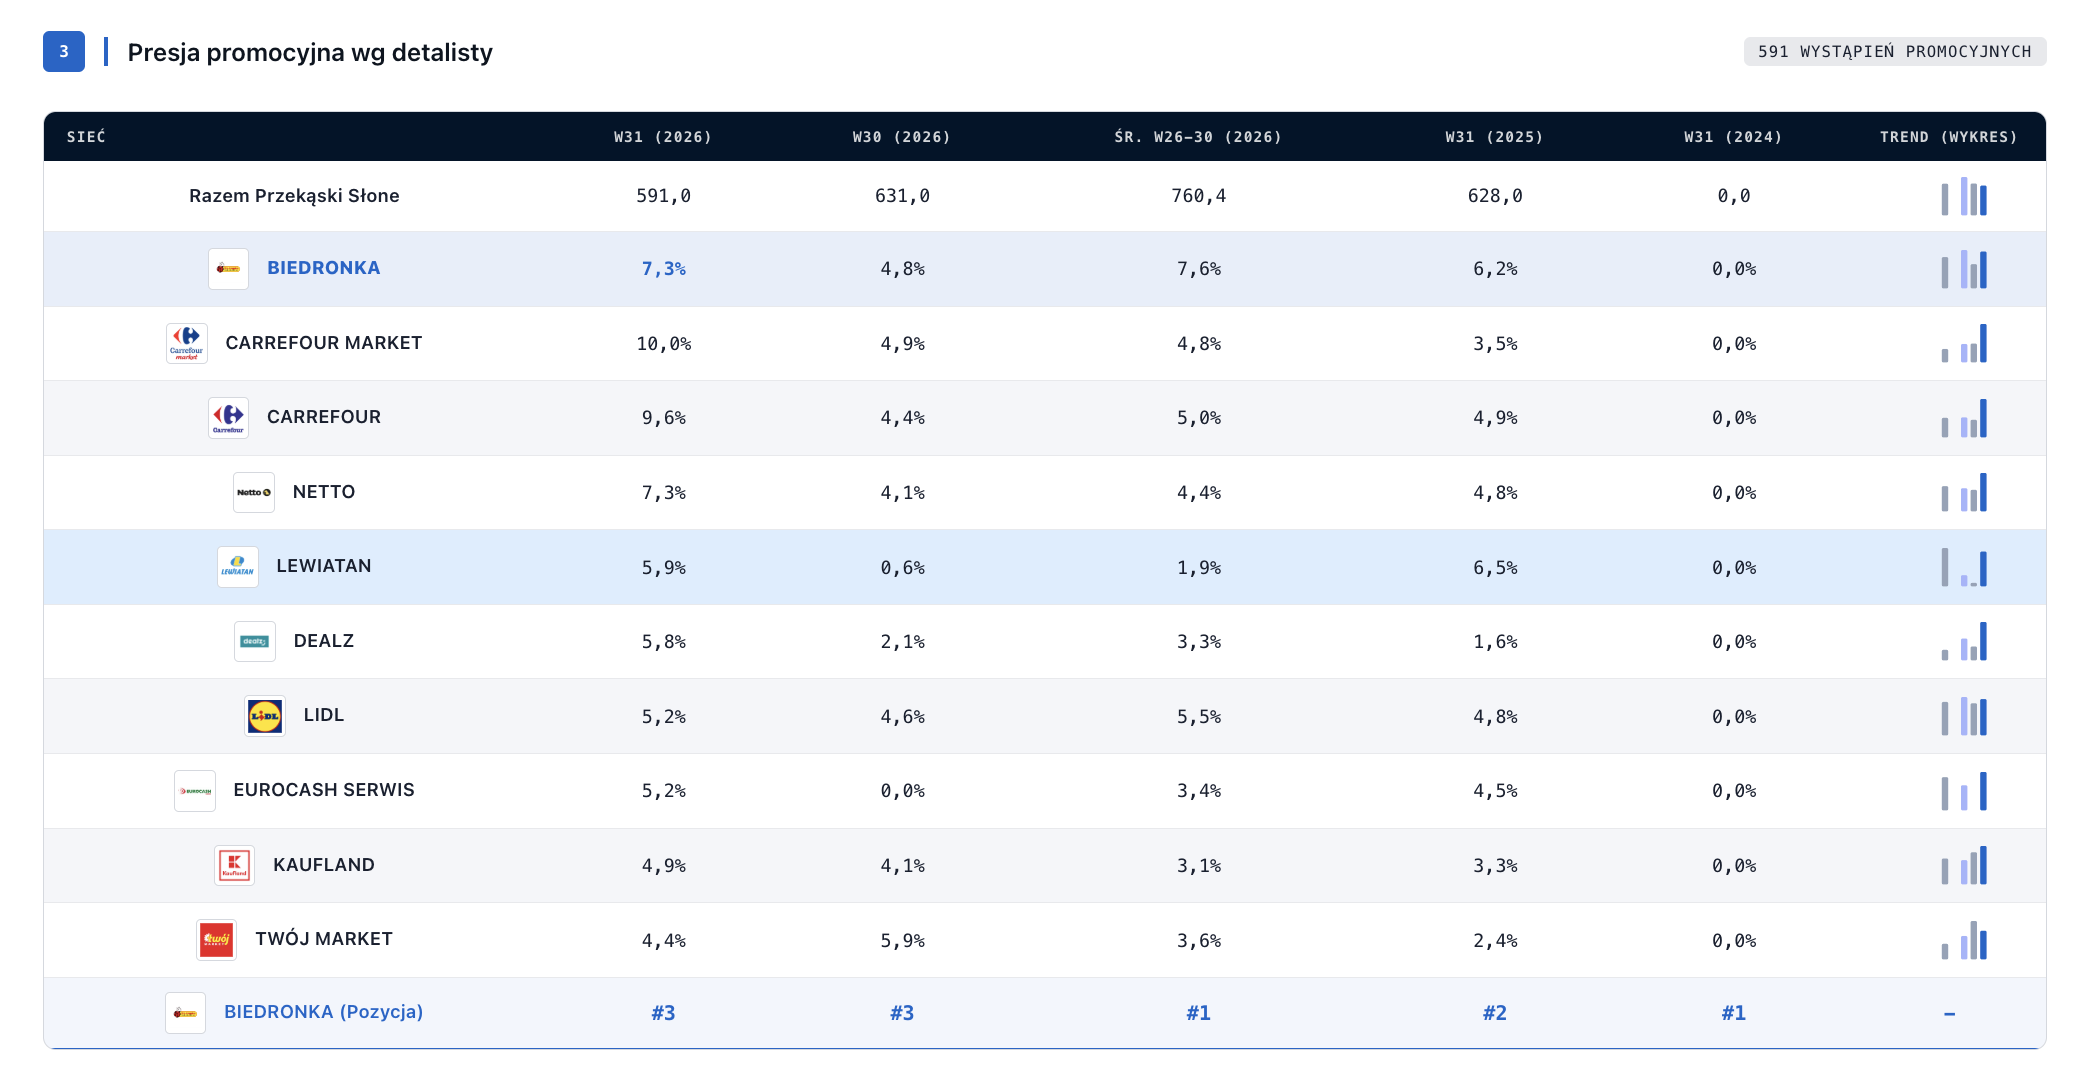Click the Lewiatan logo icon
The image size is (2078, 1078).
pyautogui.click(x=238, y=567)
